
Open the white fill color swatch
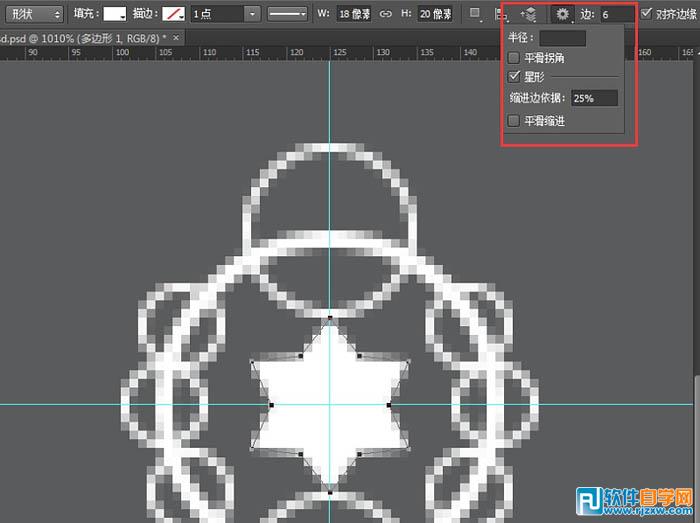(x=115, y=14)
